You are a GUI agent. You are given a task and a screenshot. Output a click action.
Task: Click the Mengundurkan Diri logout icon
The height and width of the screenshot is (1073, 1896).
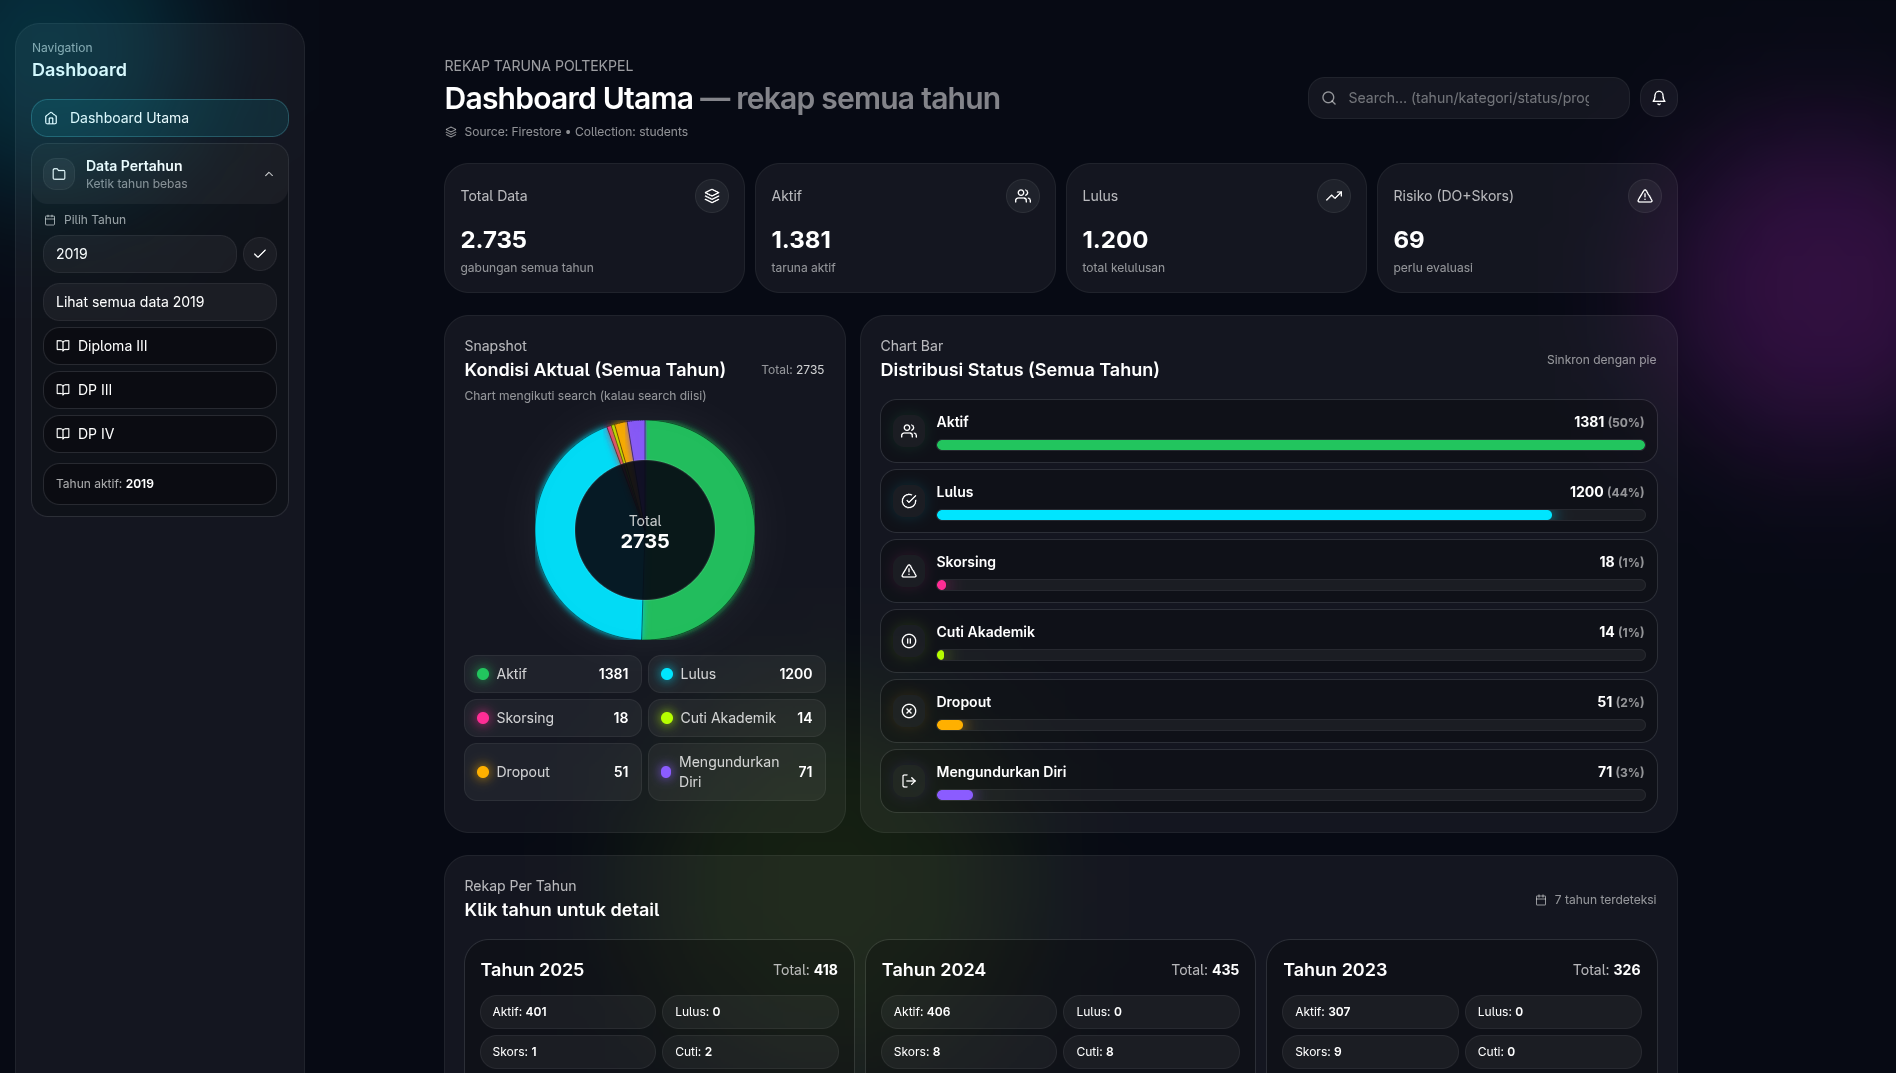point(908,781)
